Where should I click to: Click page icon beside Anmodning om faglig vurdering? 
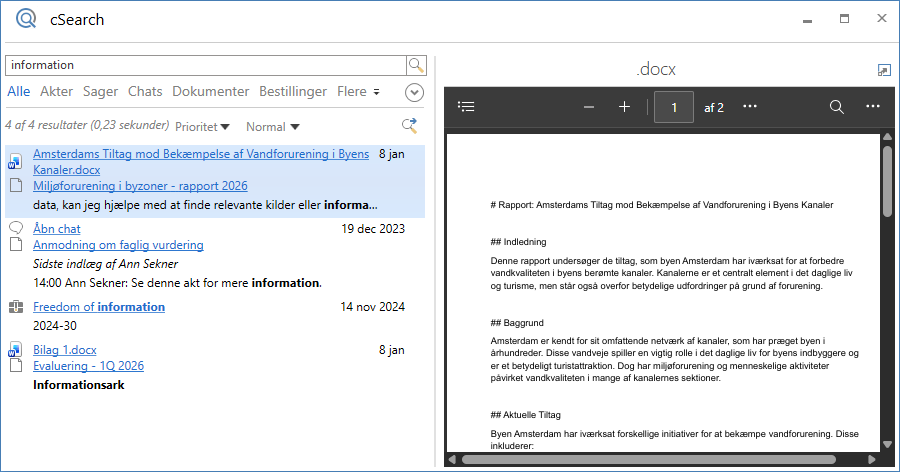(16, 244)
